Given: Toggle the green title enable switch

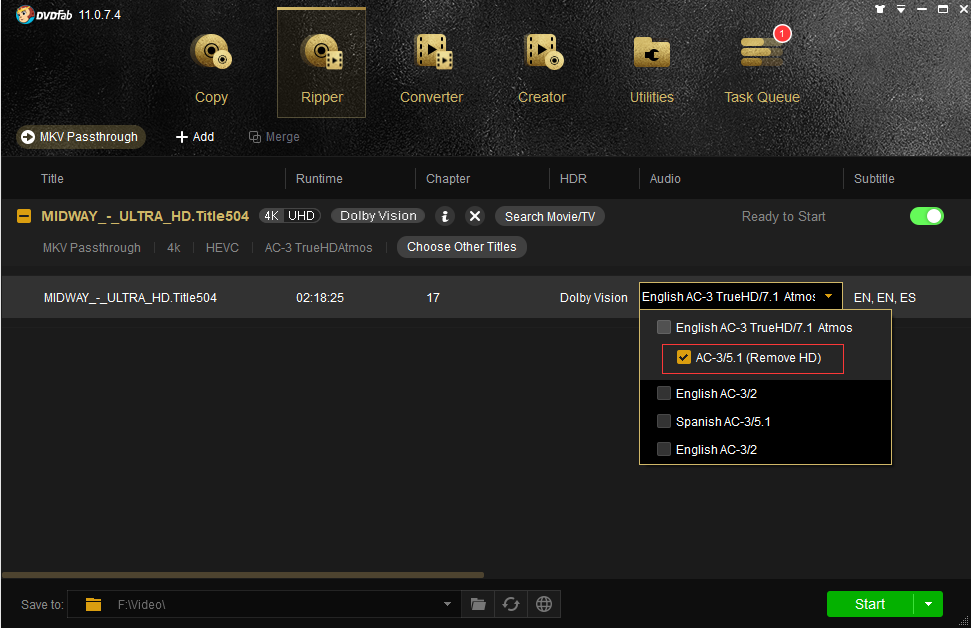Looking at the screenshot, I should (926, 216).
